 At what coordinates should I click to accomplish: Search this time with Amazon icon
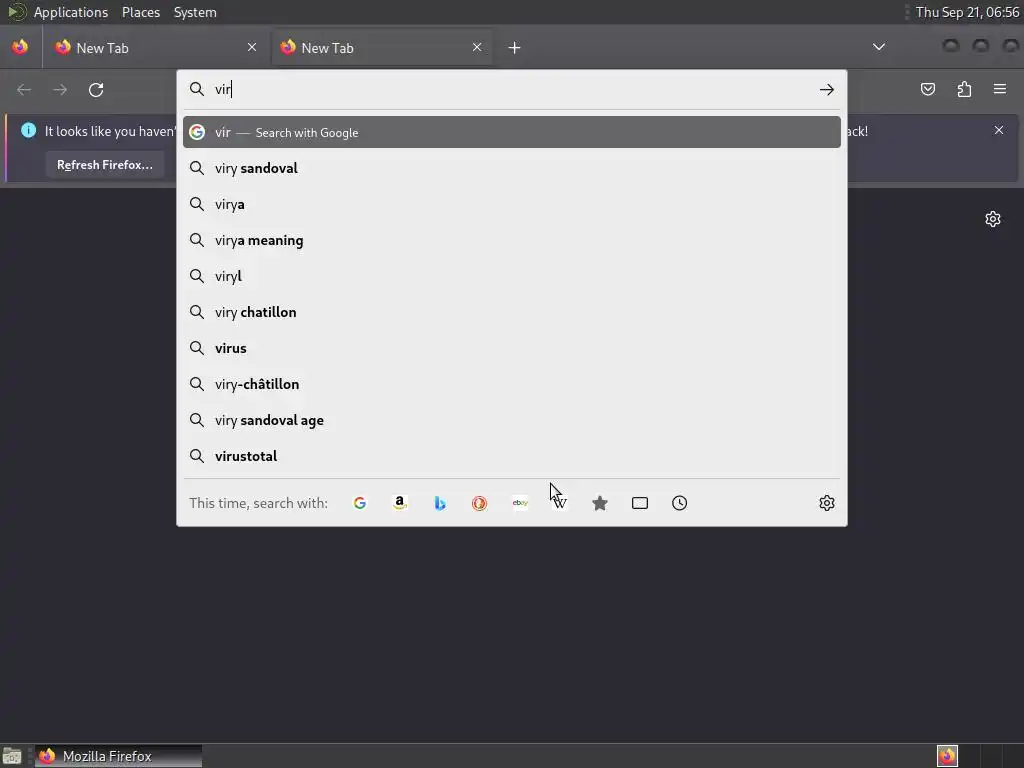pos(400,503)
